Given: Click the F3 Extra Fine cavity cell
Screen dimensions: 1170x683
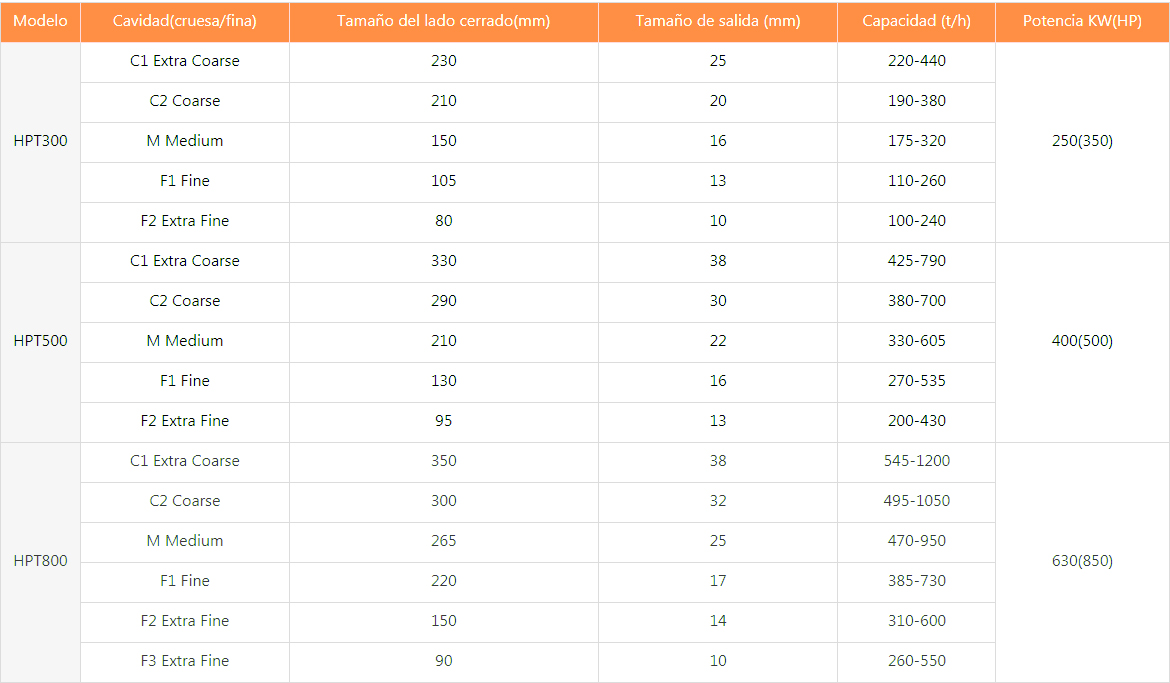Looking at the screenshot, I should pos(185,661).
